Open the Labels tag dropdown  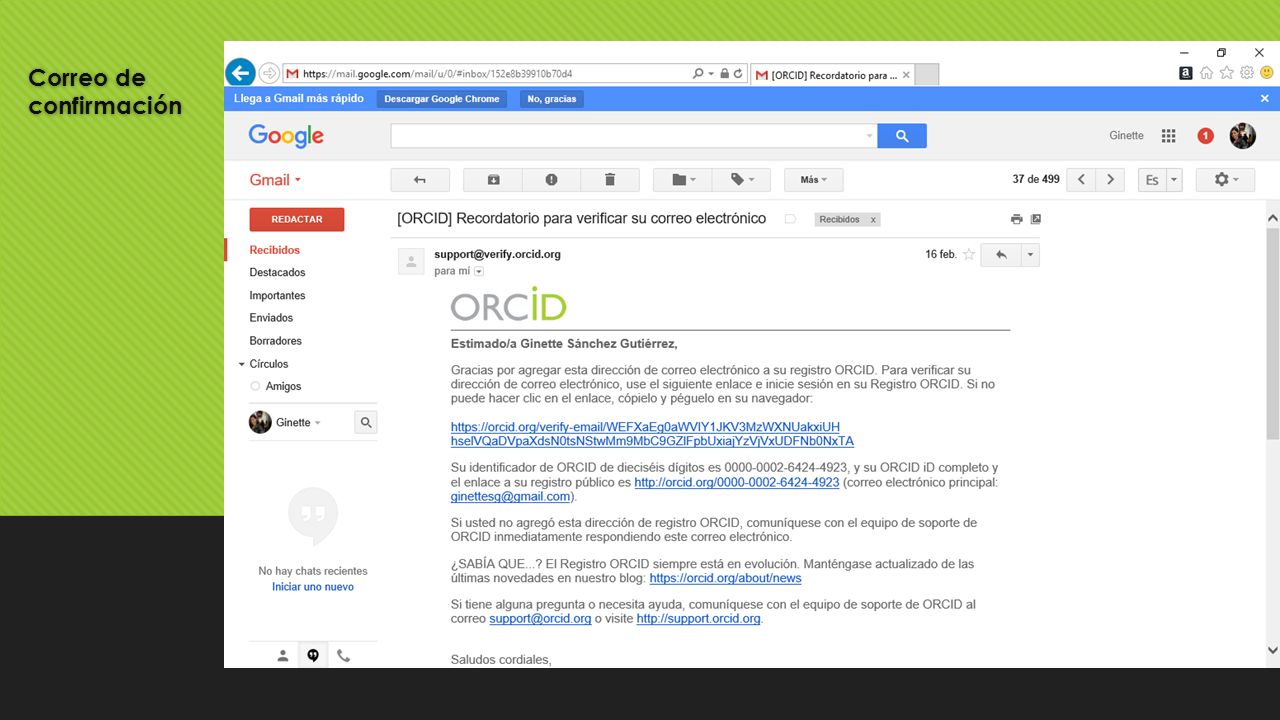point(741,180)
